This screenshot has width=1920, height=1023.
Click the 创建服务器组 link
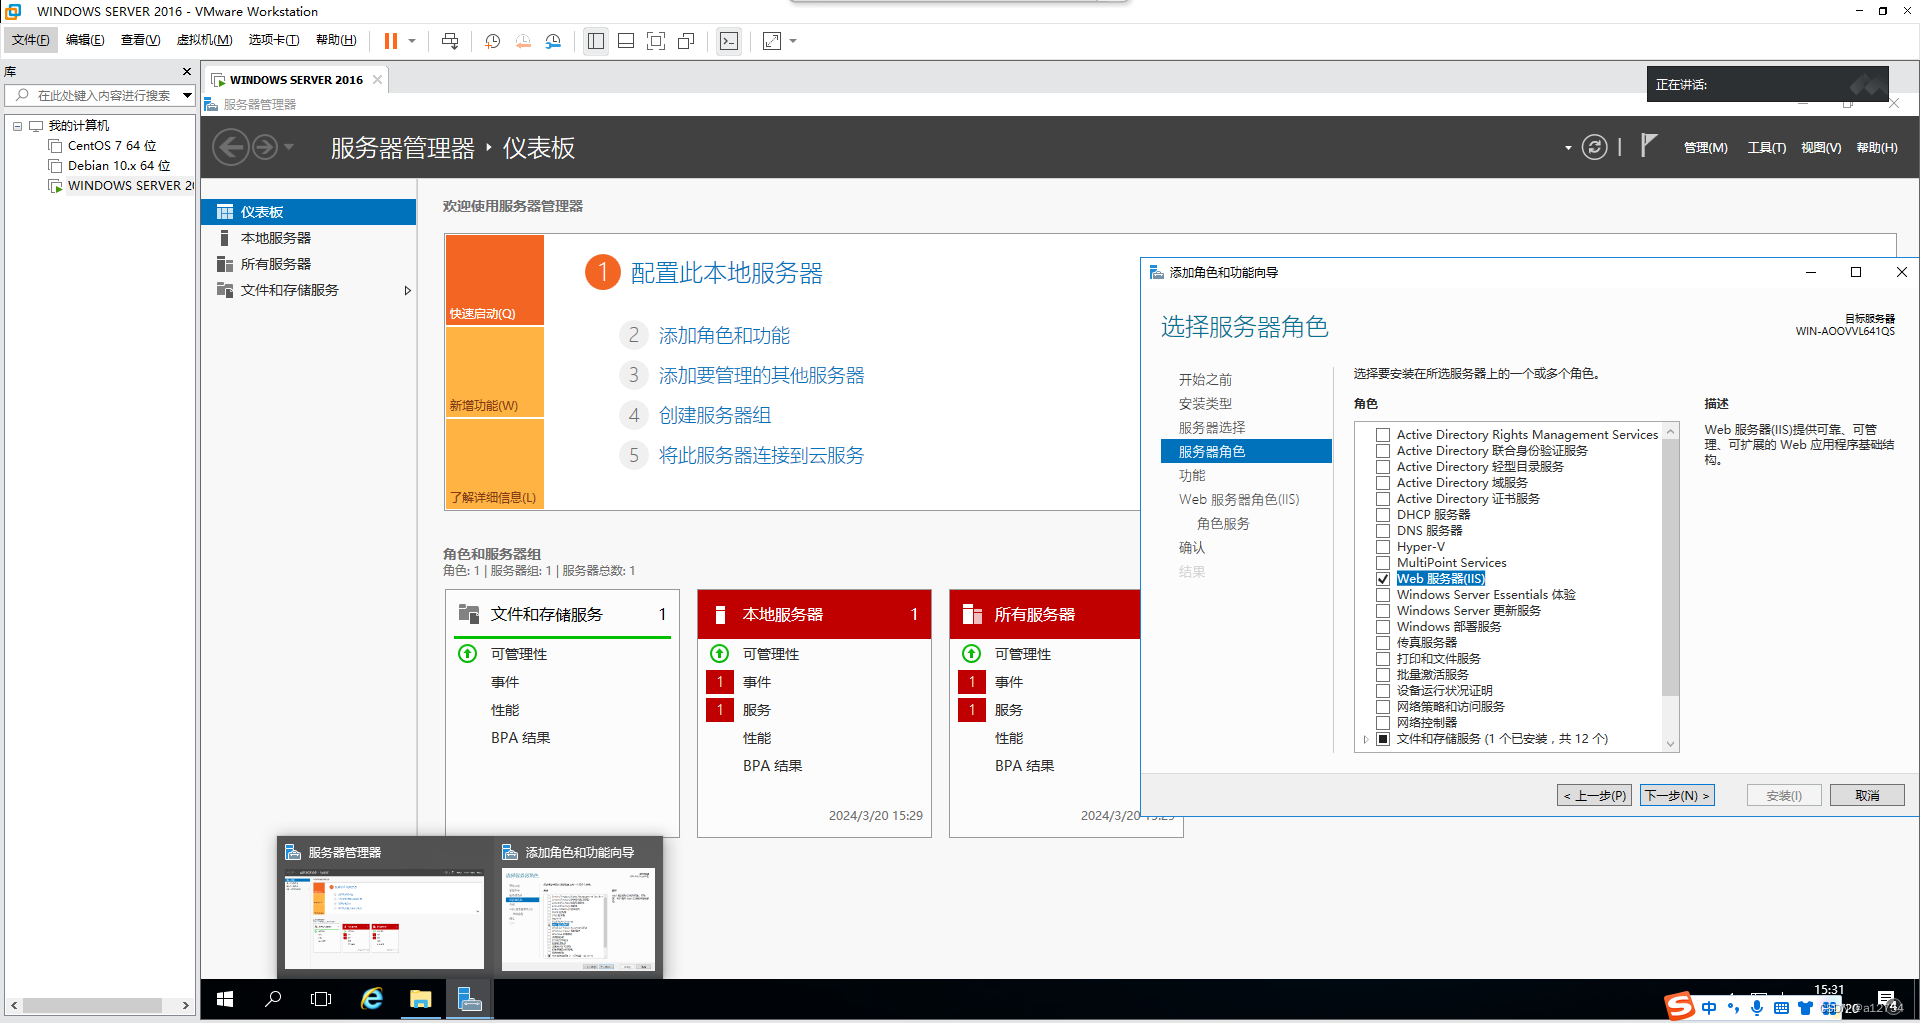click(715, 416)
